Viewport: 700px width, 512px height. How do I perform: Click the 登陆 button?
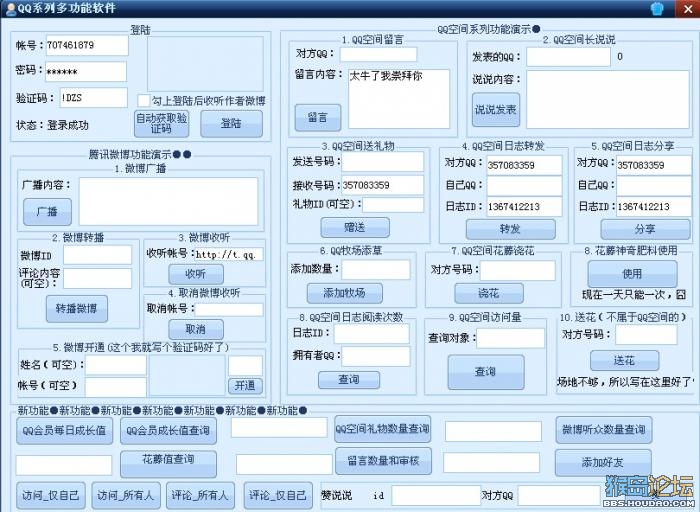(x=232, y=124)
